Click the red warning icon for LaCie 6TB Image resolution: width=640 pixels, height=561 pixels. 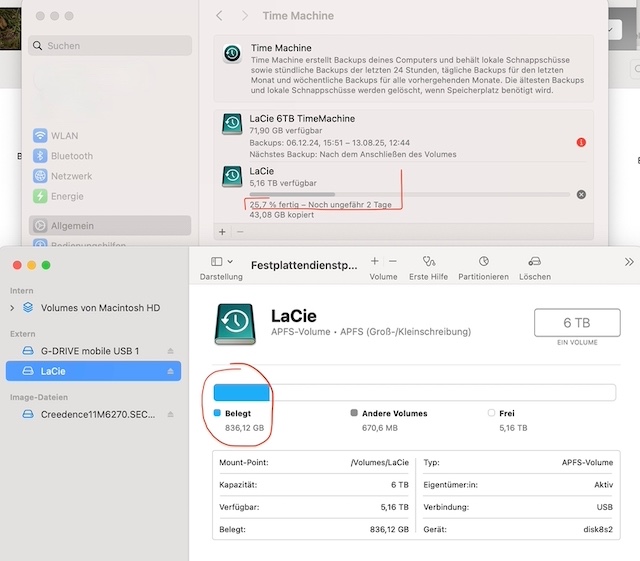pos(581,142)
